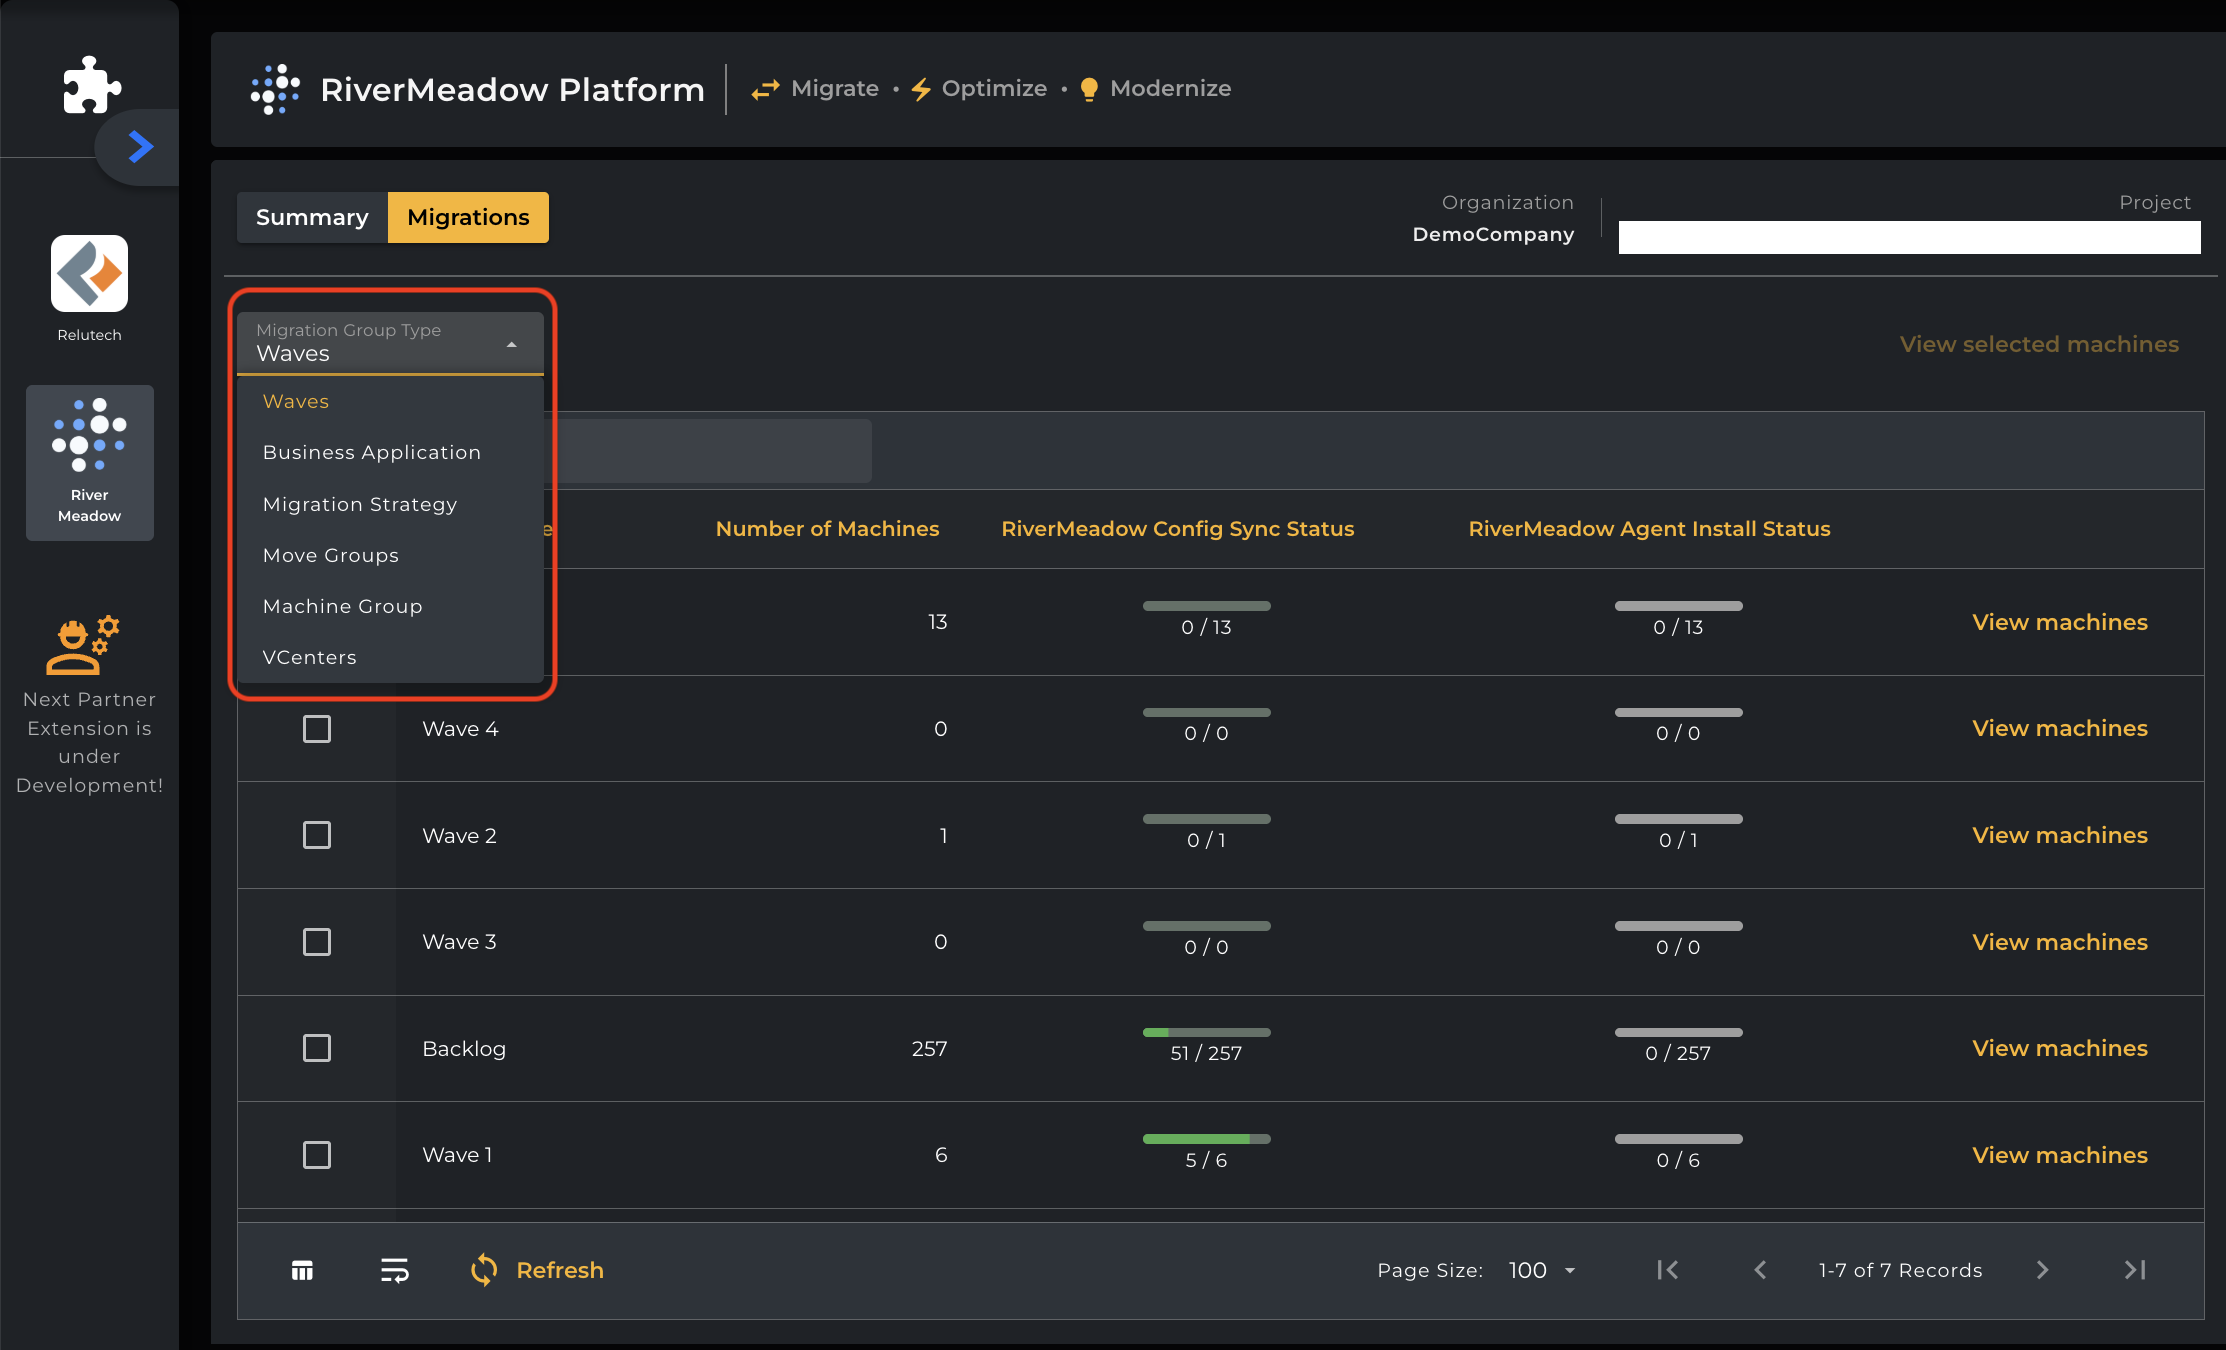Choose Waves in the dropdown list
This screenshot has height=1350, width=2226.
[390, 401]
